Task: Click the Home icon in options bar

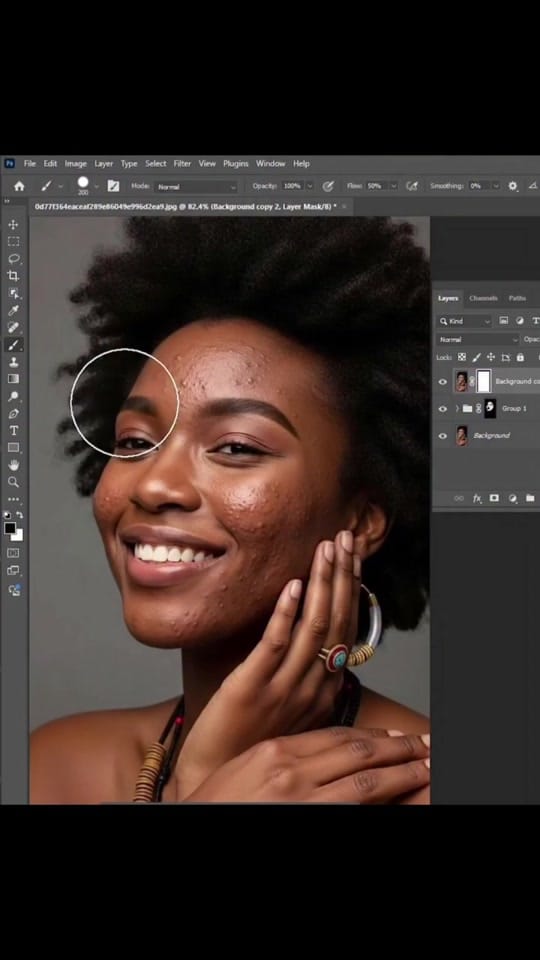Action: (x=20, y=186)
